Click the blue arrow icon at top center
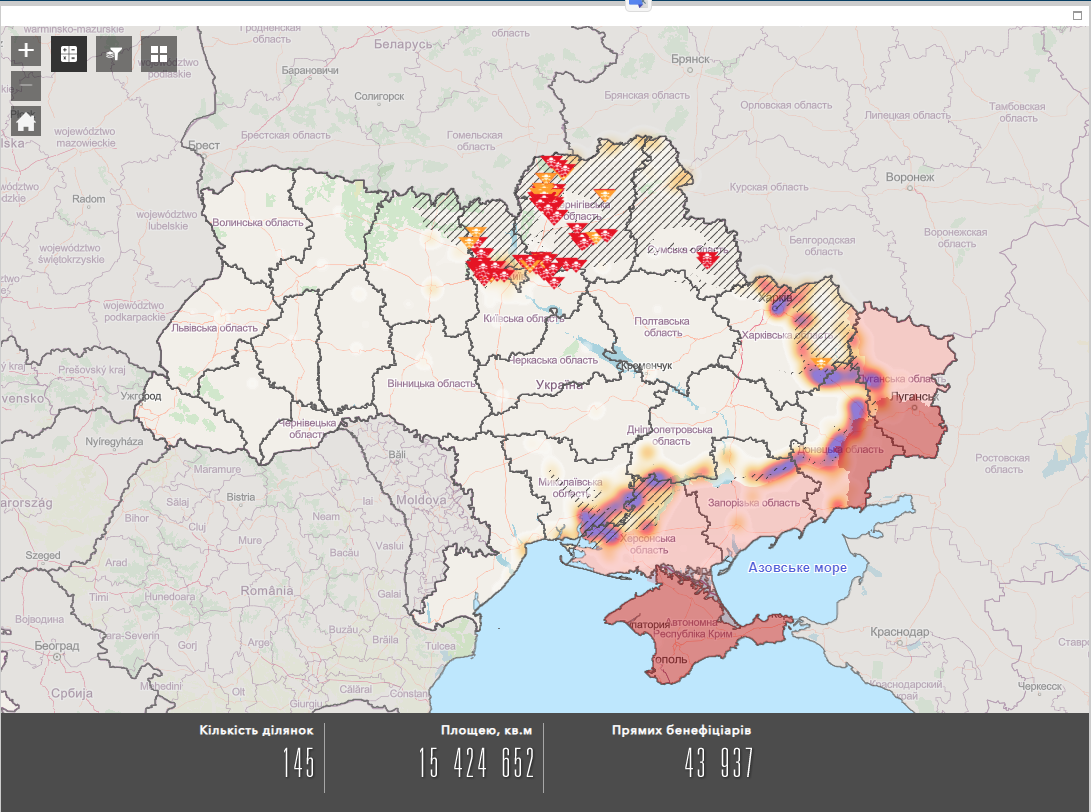The image size is (1091, 812). 638,5
